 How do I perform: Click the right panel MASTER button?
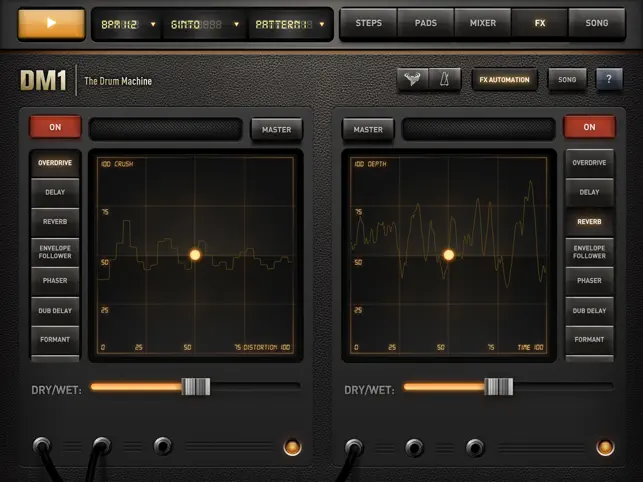[x=368, y=130]
